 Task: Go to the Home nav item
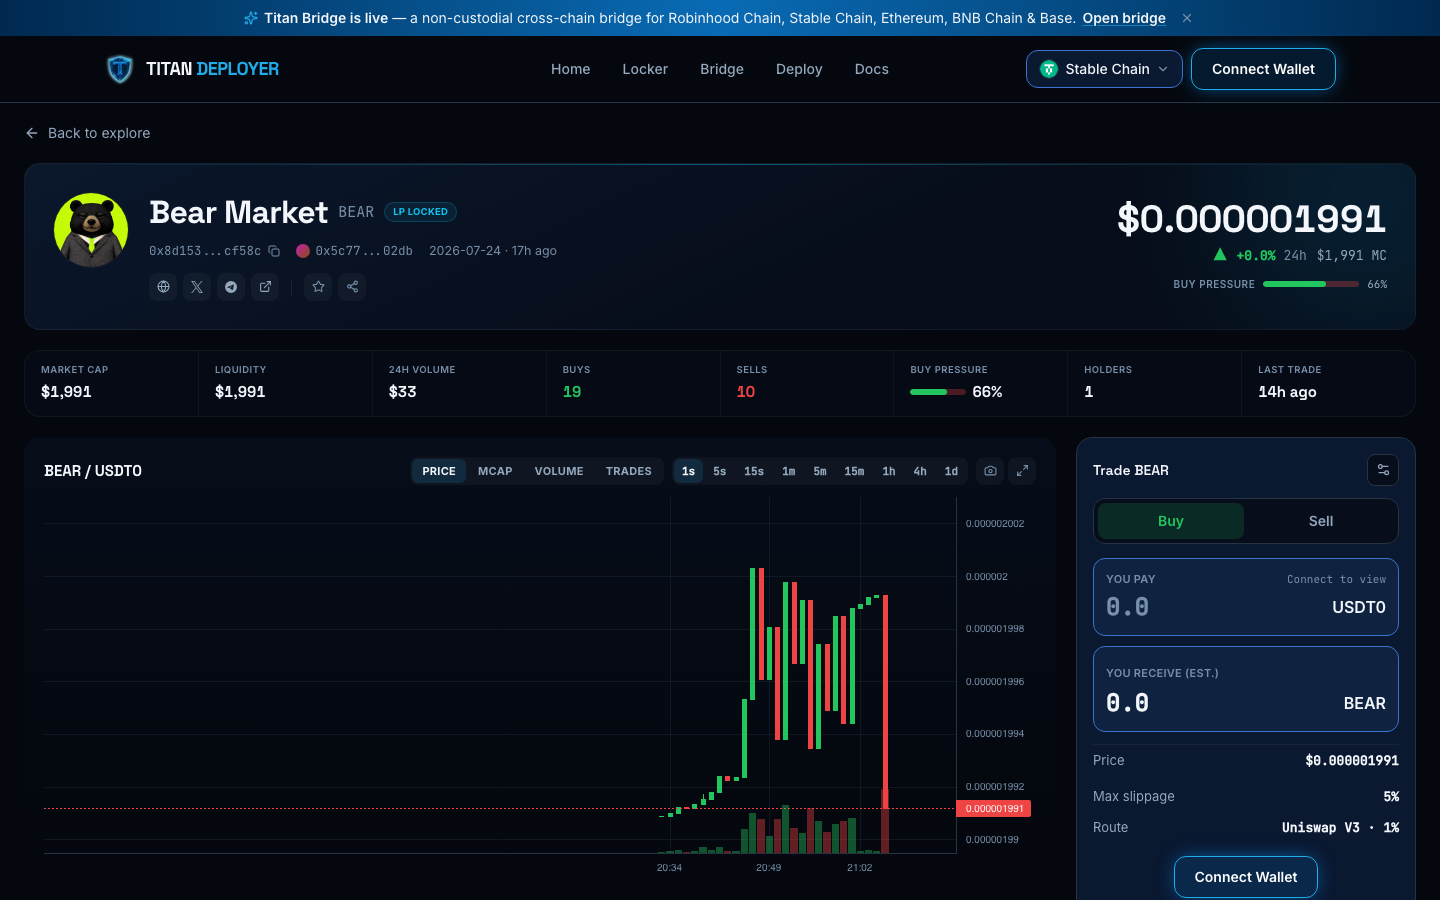coord(570,69)
